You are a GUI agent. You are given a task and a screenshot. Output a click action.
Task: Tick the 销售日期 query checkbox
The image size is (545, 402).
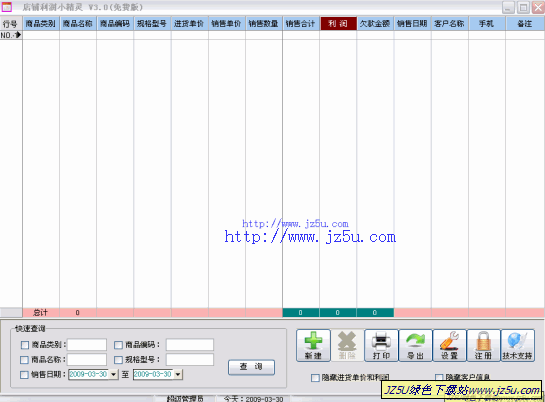(25, 375)
